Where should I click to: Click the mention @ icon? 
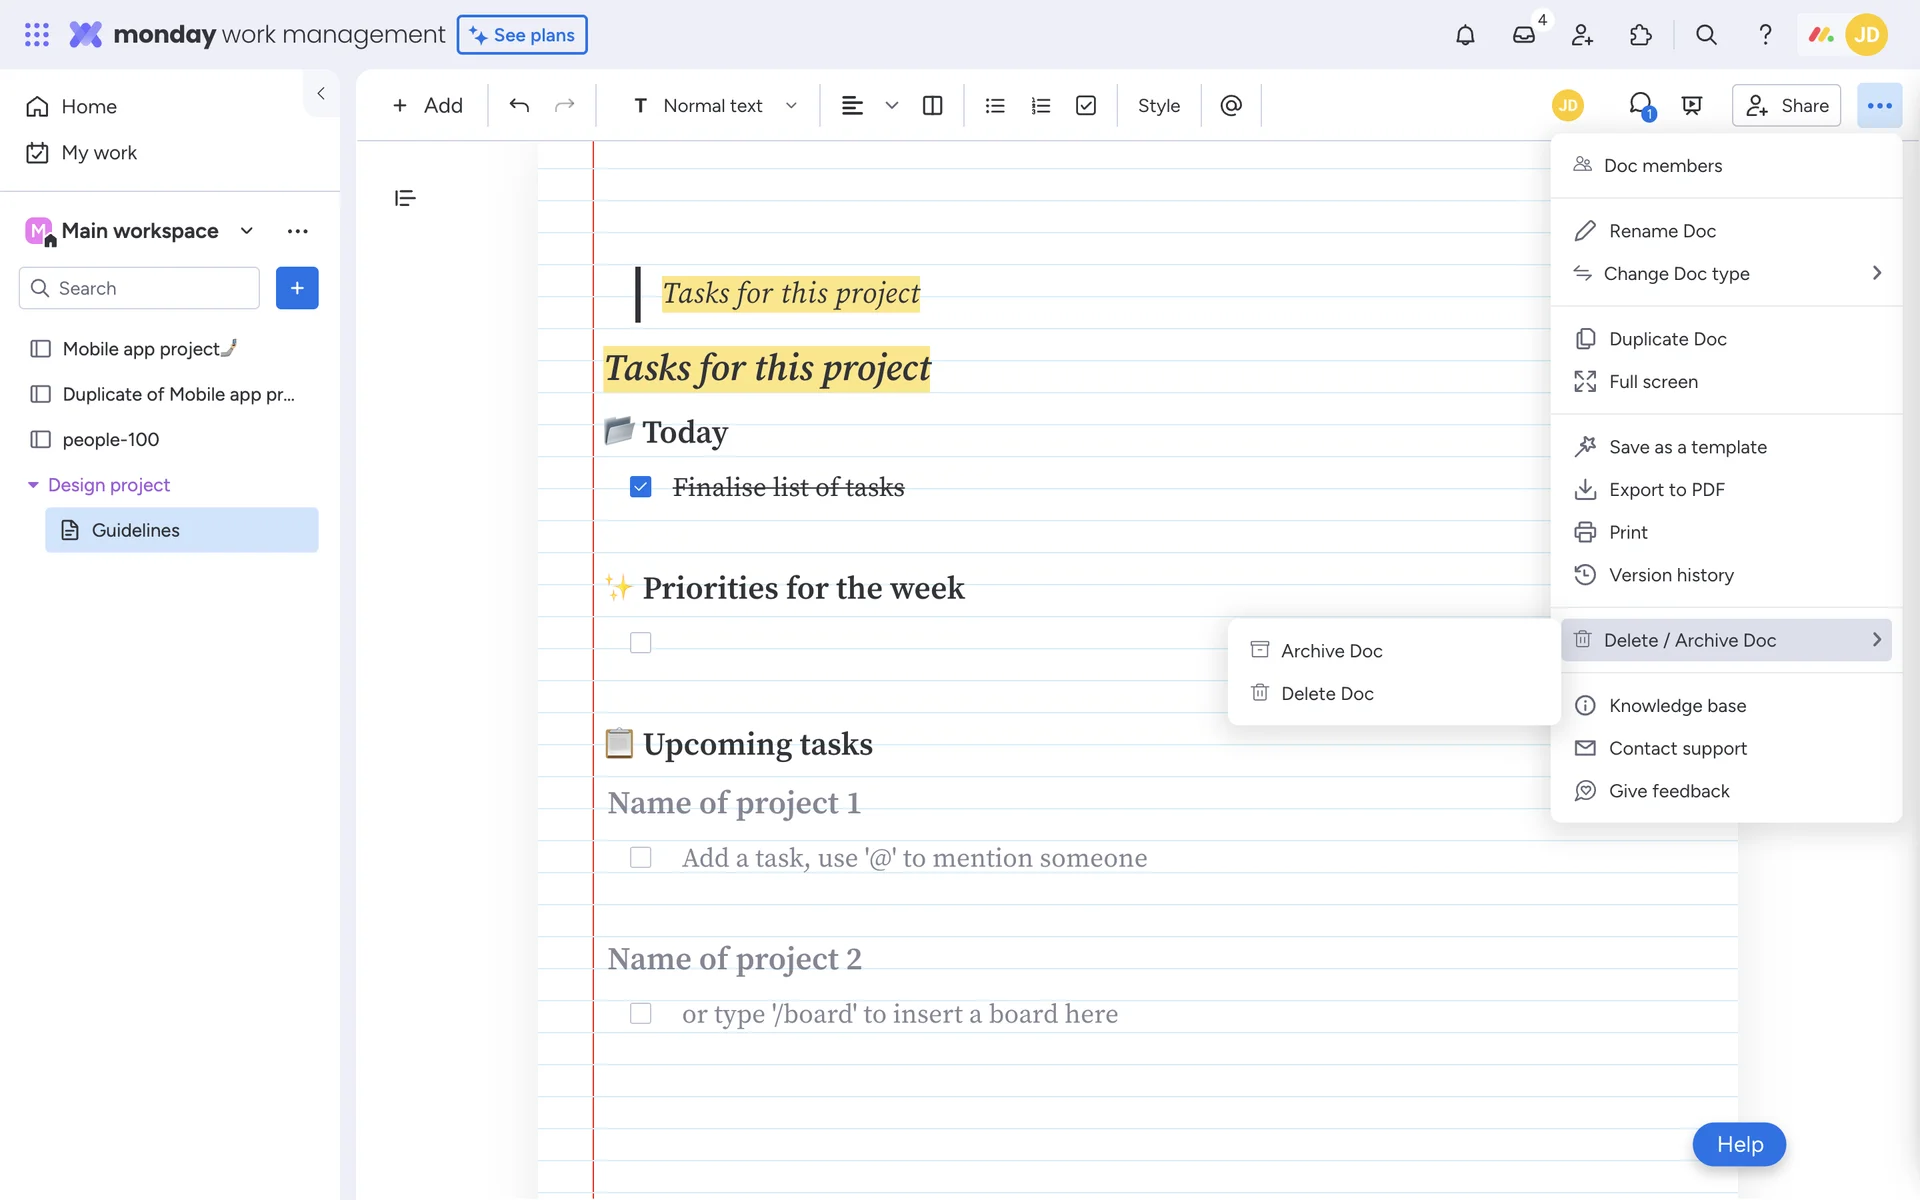coord(1231,105)
